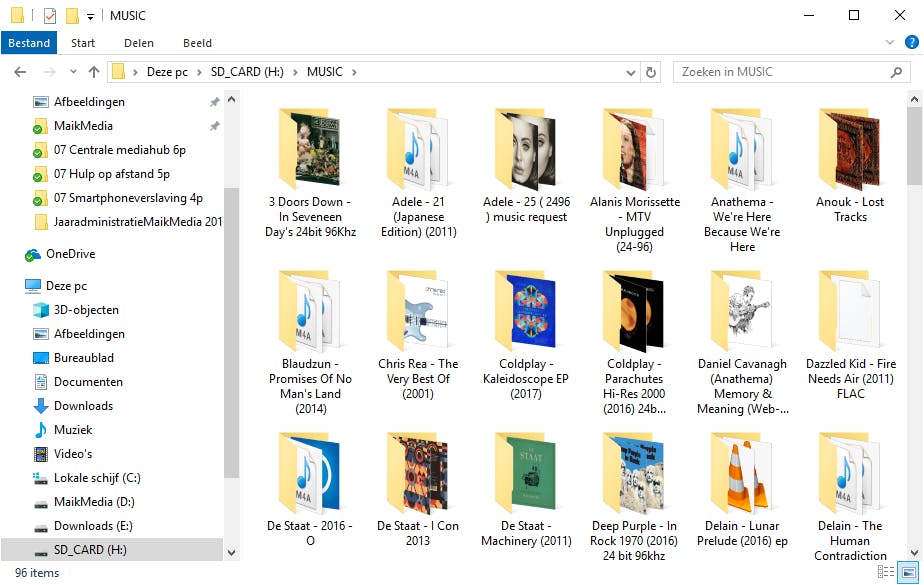Screen dimensions: 924x585
Task: Select Video's in navigation pane
Action: point(72,454)
